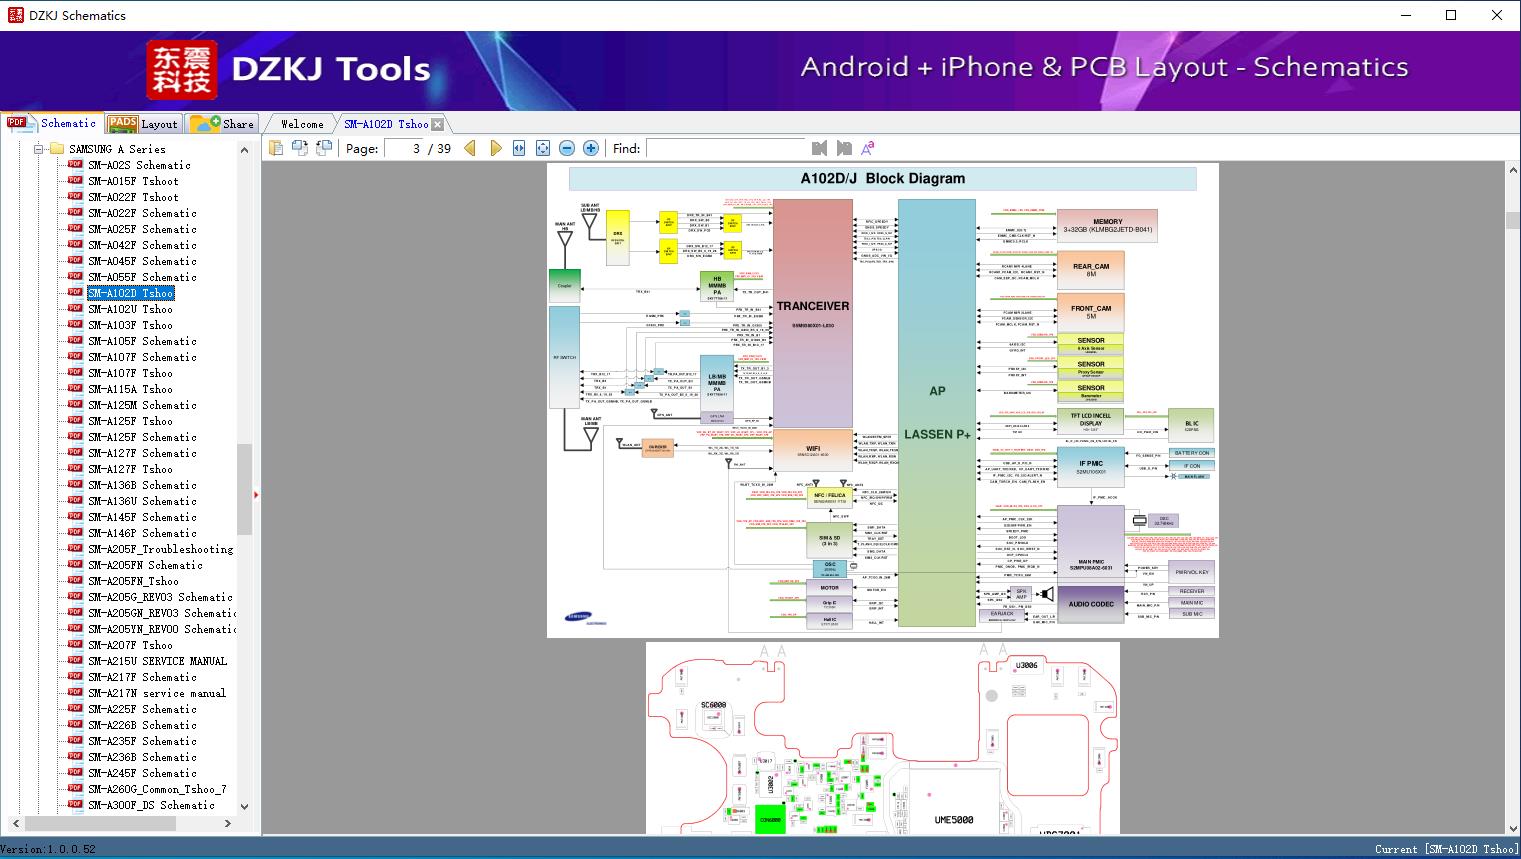Click PDF icon beside SM-A226B Schematic
The height and width of the screenshot is (859, 1521).
point(75,724)
